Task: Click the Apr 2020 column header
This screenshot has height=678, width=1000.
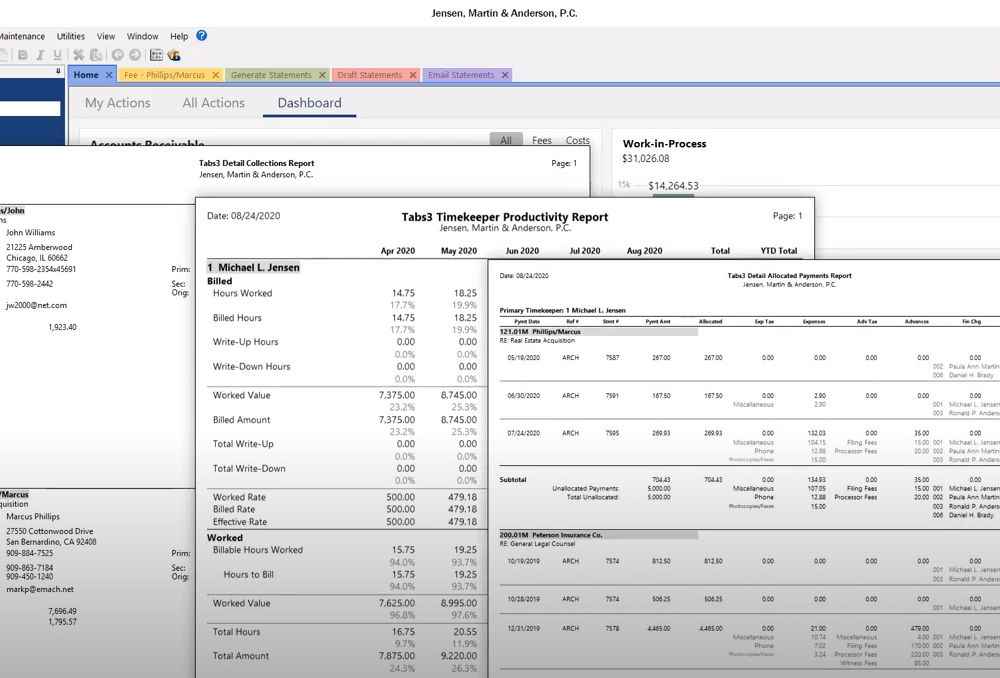Action: coord(397,251)
